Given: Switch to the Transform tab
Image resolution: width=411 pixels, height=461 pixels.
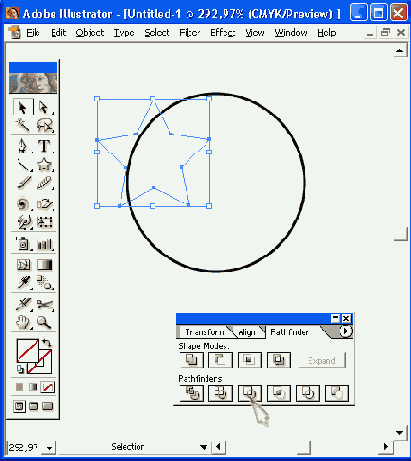Looking at the screenshot, I should [205, 332].
